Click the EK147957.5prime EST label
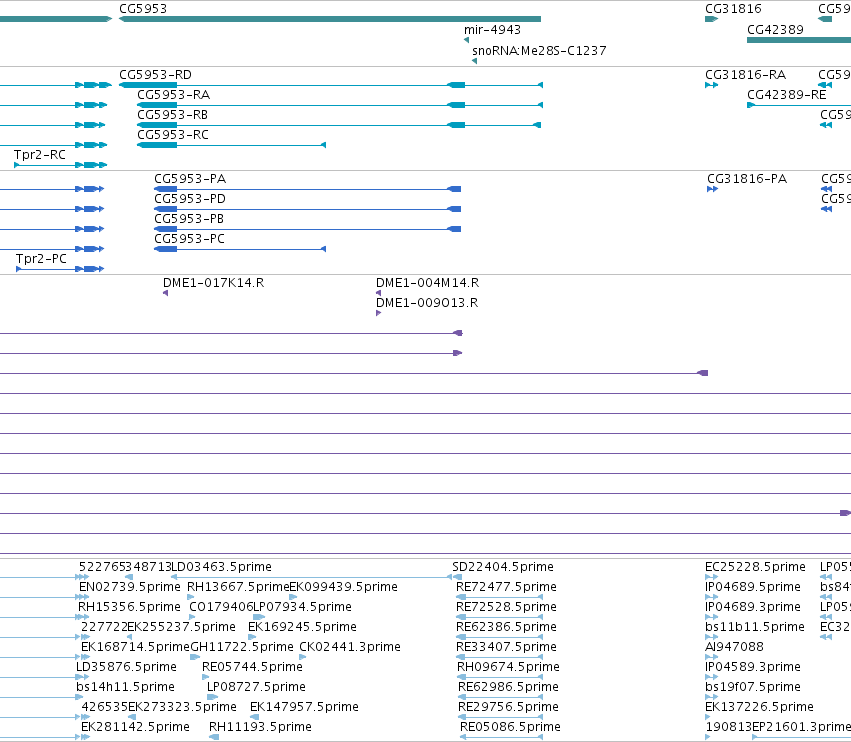This screenshot has width=851, height=742. click(304, 707)
